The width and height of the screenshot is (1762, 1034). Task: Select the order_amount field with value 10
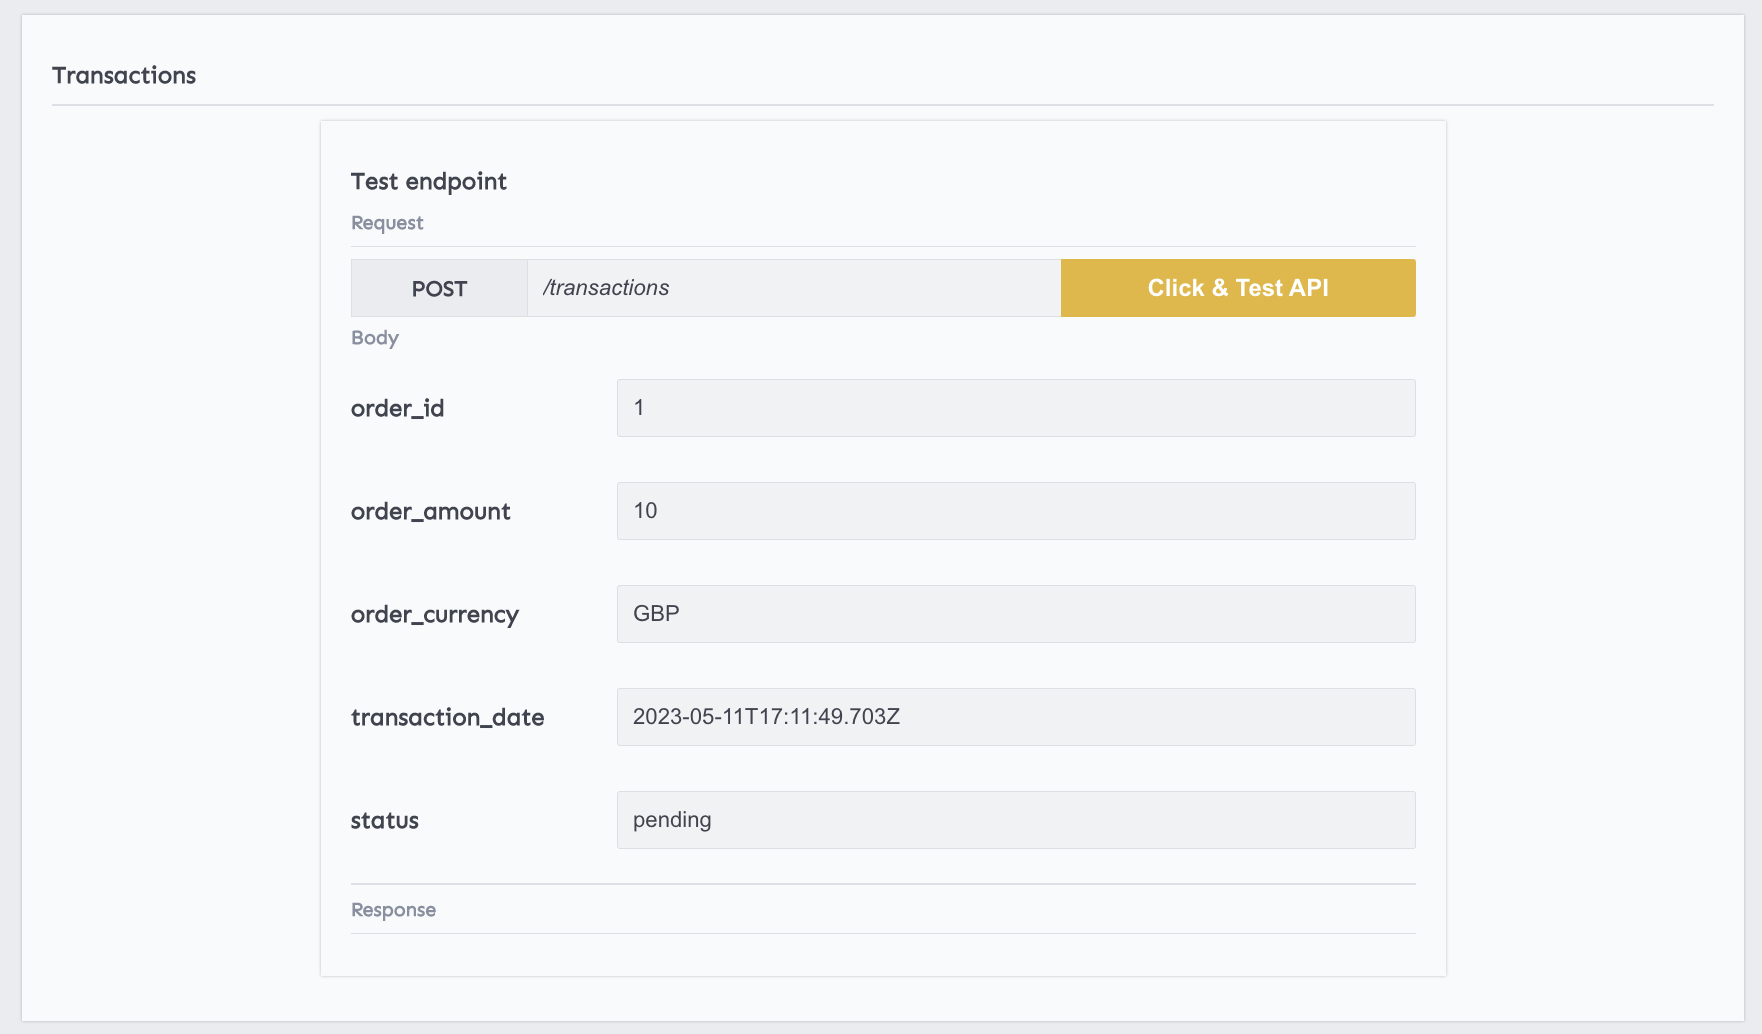point(1015,511)
